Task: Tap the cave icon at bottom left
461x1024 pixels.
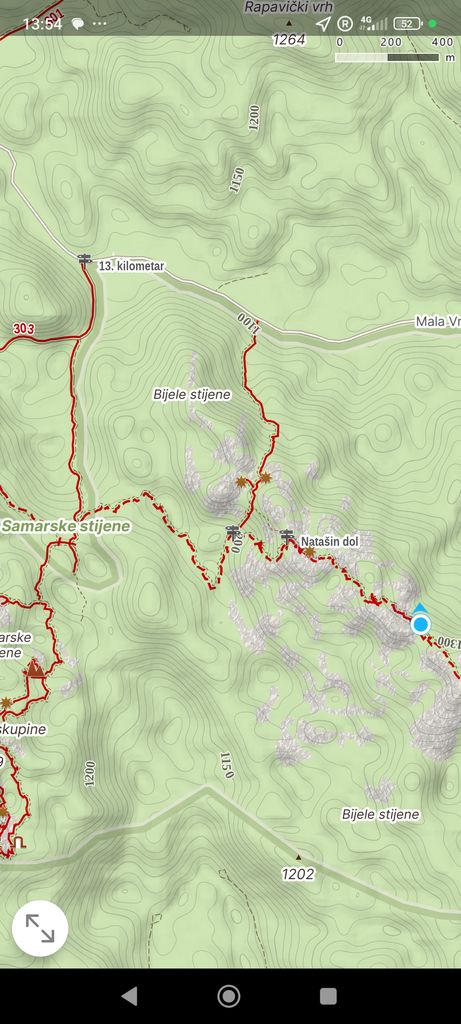Action: pos(20,842)
